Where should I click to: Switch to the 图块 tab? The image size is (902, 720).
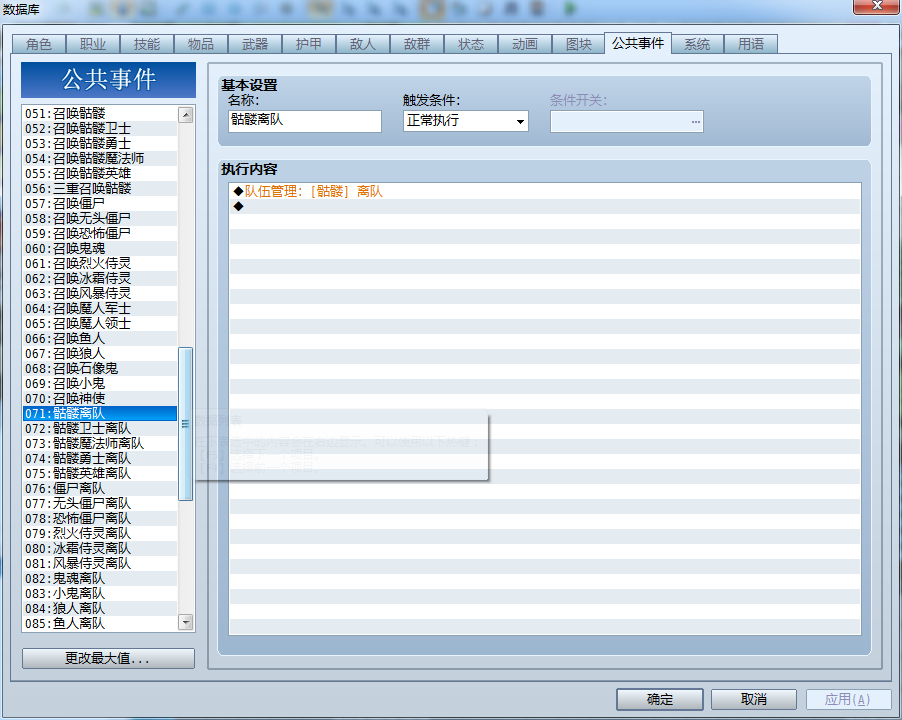pos(579,44)
